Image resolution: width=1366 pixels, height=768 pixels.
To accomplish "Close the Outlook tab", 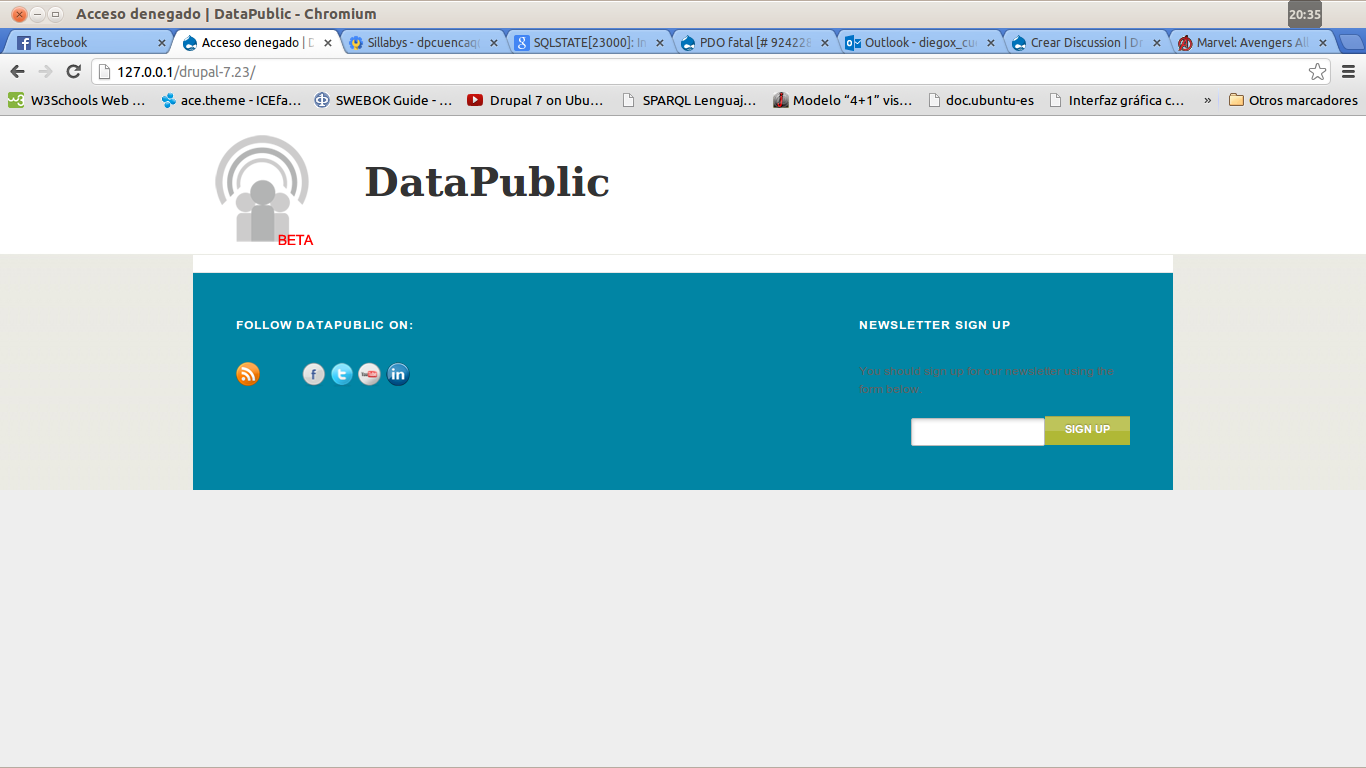I will (x=991, y=43).
